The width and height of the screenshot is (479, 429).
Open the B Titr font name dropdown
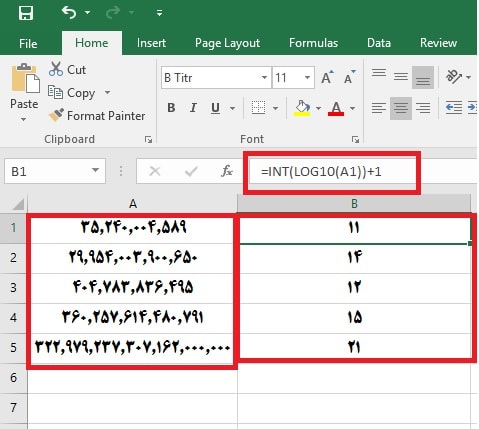264,78
